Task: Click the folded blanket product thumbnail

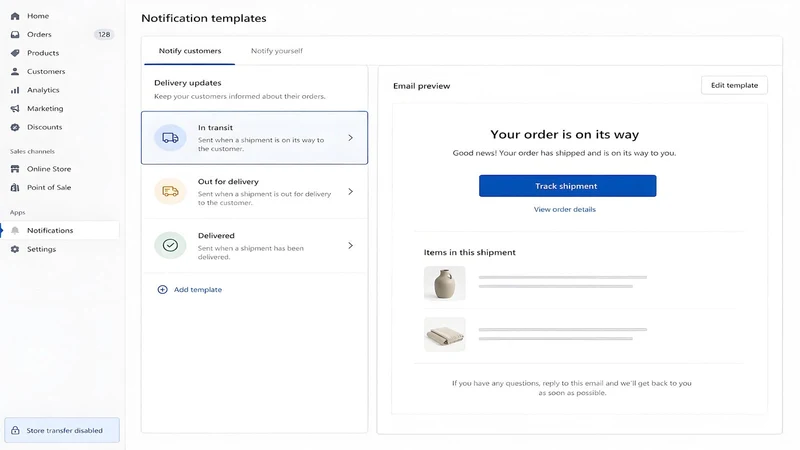Action: tap(444, 335)
